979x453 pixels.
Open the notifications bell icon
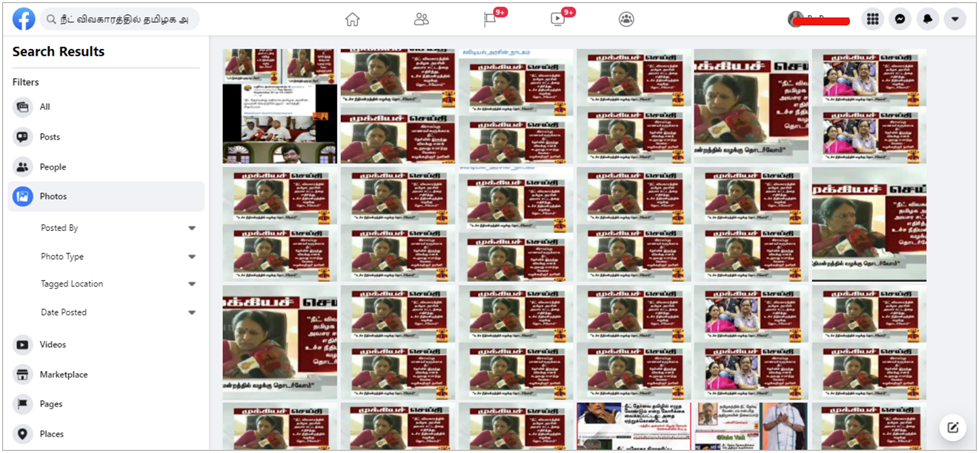pos(927,19)
